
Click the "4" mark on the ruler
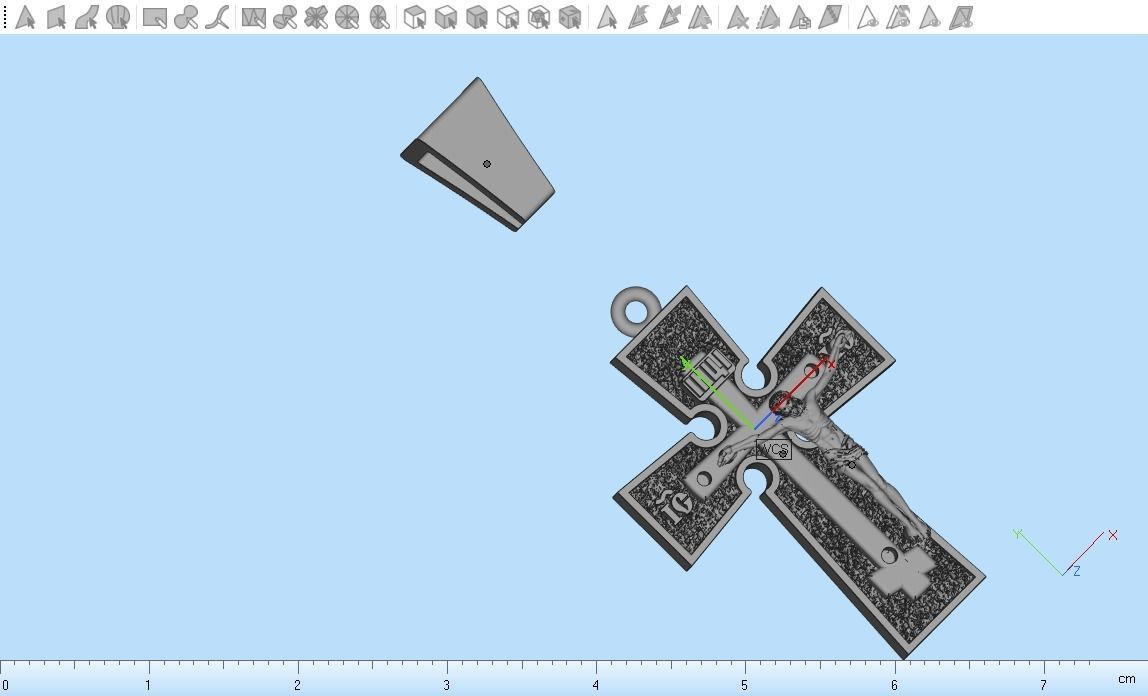[596, 685]
